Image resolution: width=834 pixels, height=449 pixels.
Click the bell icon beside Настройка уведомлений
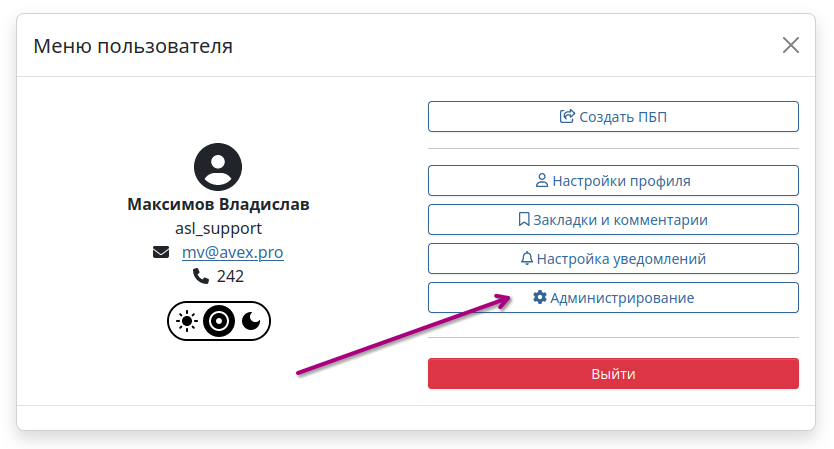(527, 259)
